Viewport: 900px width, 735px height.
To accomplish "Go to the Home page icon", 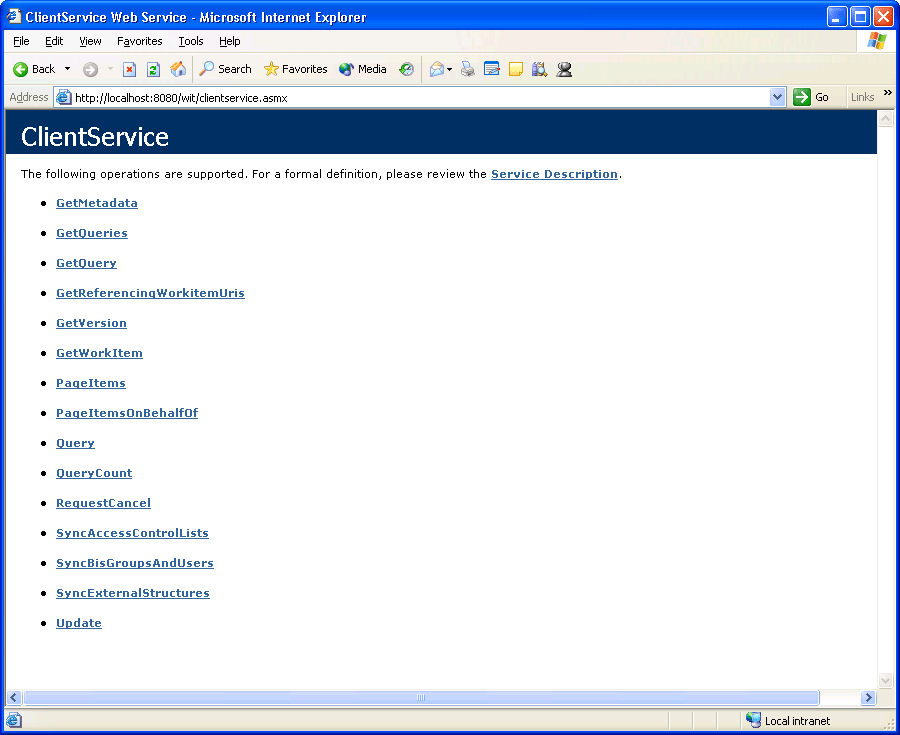I will click(178, 69).
